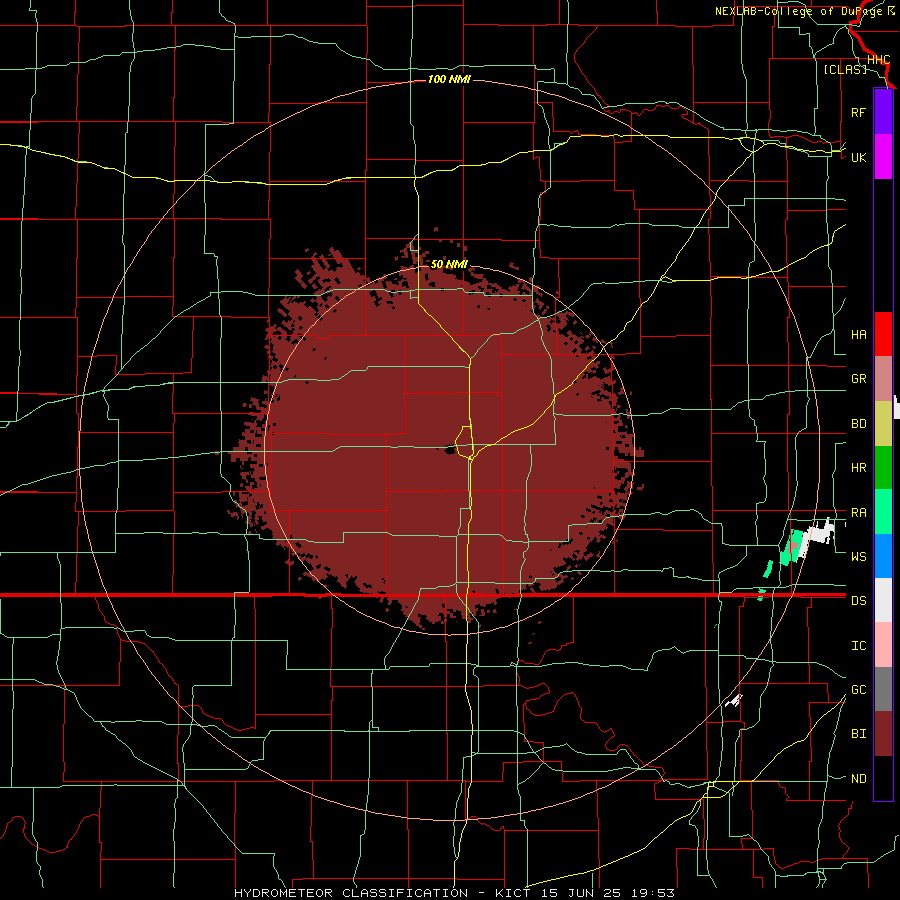Click the GC legend label
The height and width of the screenshot is (900, 900).
pyautogui.click(x=858, y=690)
